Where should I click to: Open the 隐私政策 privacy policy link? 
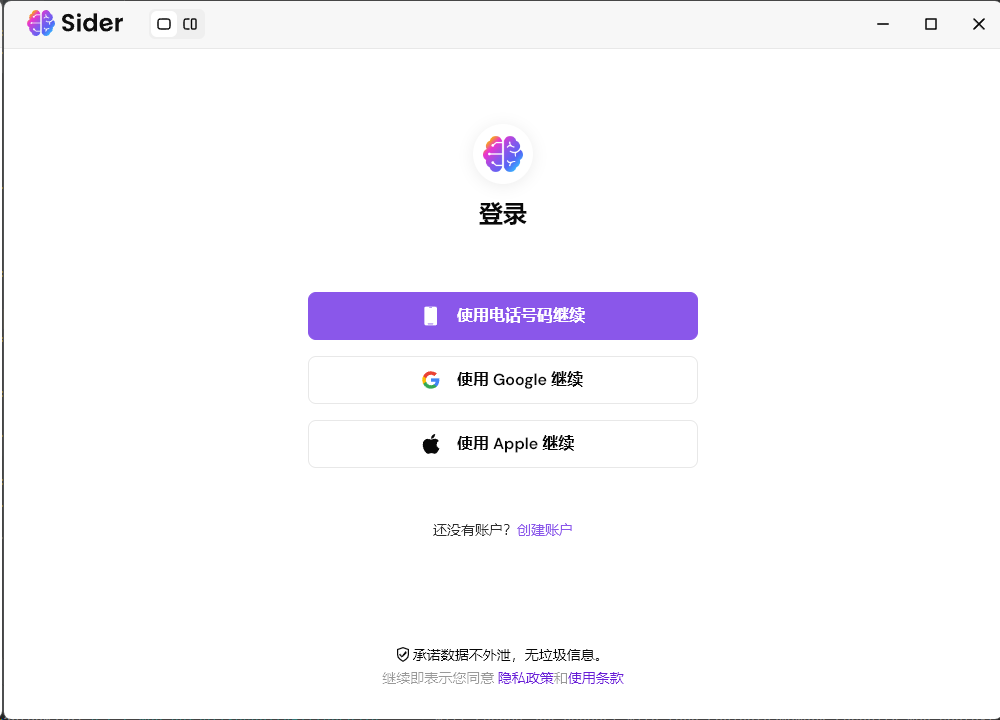coord(526,678)
